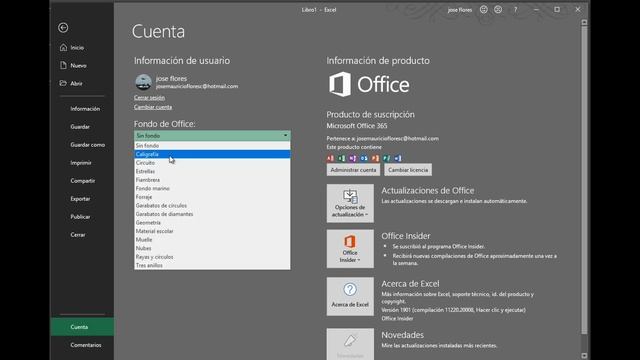Click the Acerca de Excel button
Screen dimensions: 640x360
350,296
